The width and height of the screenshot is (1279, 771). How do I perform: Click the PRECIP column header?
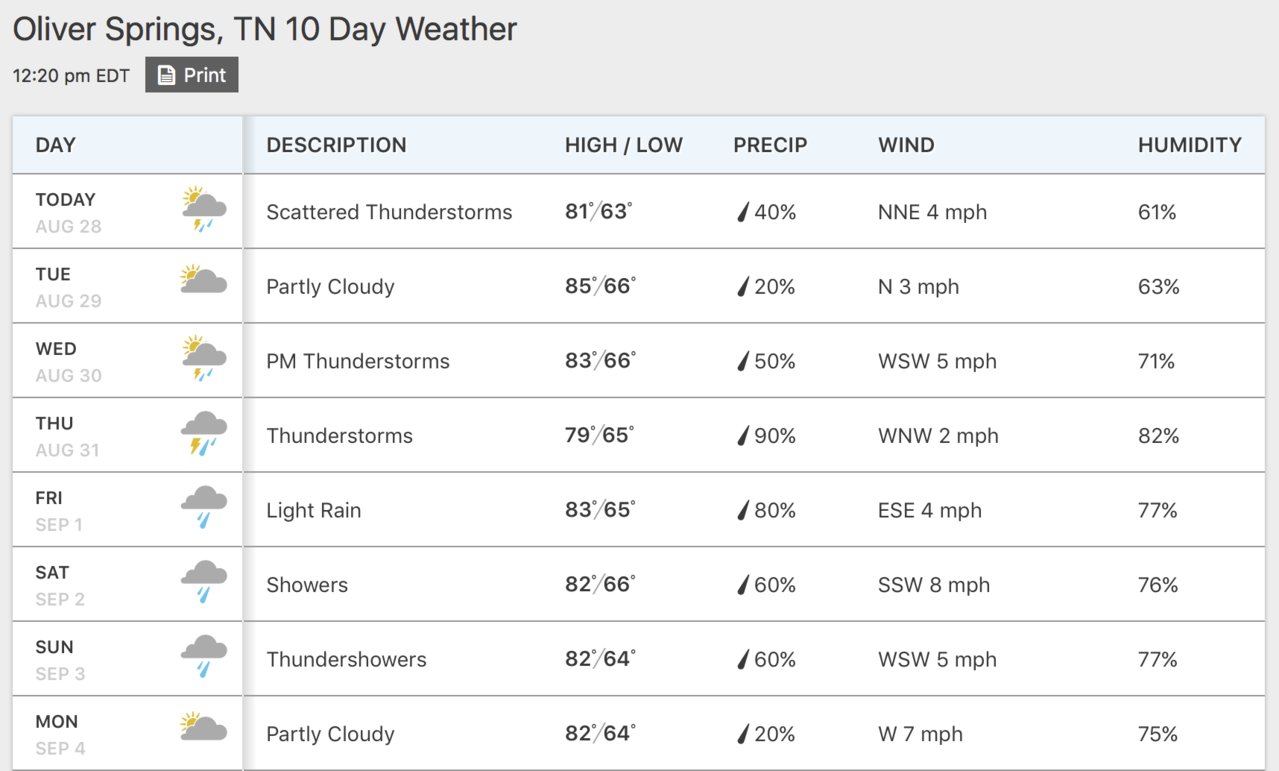[770, 145]
